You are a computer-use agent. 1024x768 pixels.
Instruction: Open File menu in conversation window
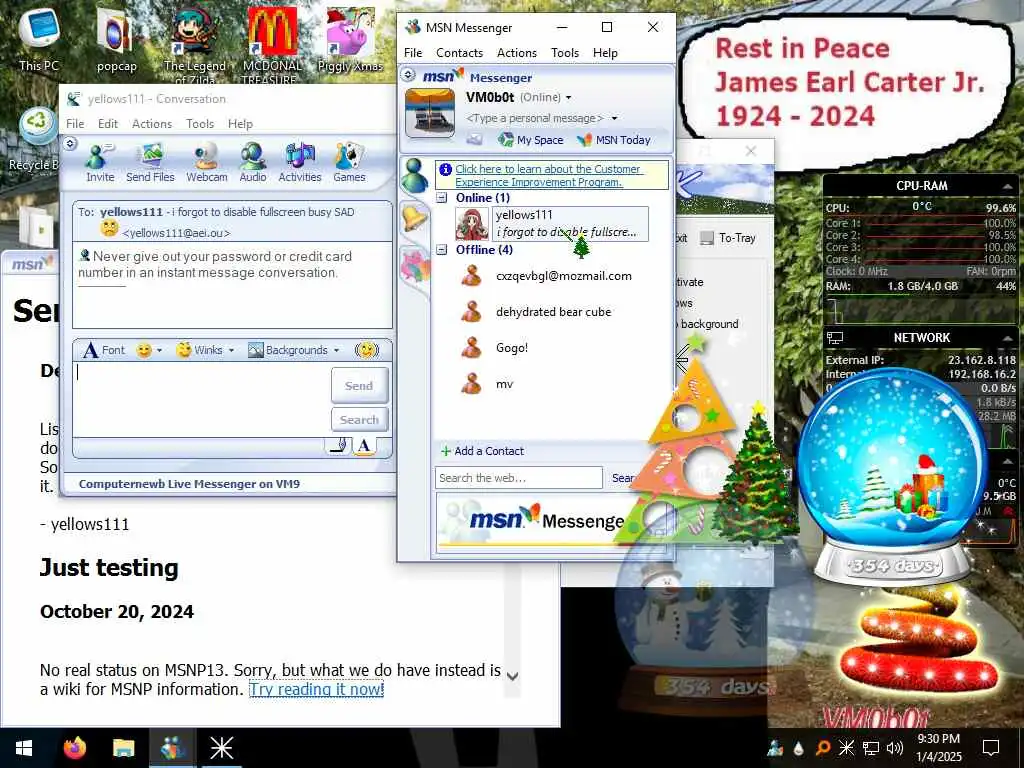(x=75, y=123)
